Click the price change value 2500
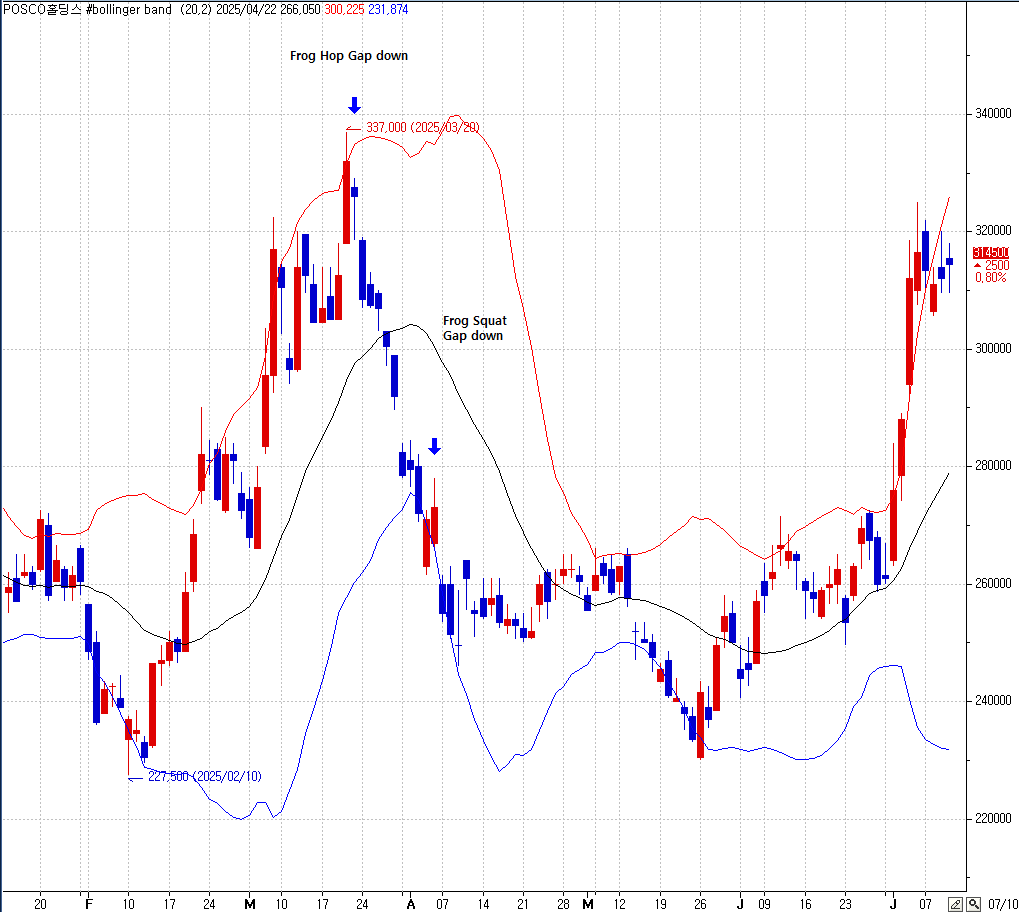This screenshot has height=912, width=1019. [997, 265]
